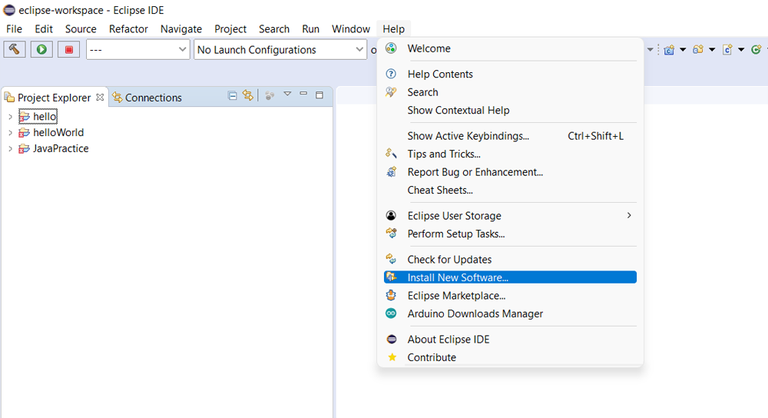768x418 pixels.
Task: Open the No Launch Configurations dropdown
Action: (x=280, y=49)
